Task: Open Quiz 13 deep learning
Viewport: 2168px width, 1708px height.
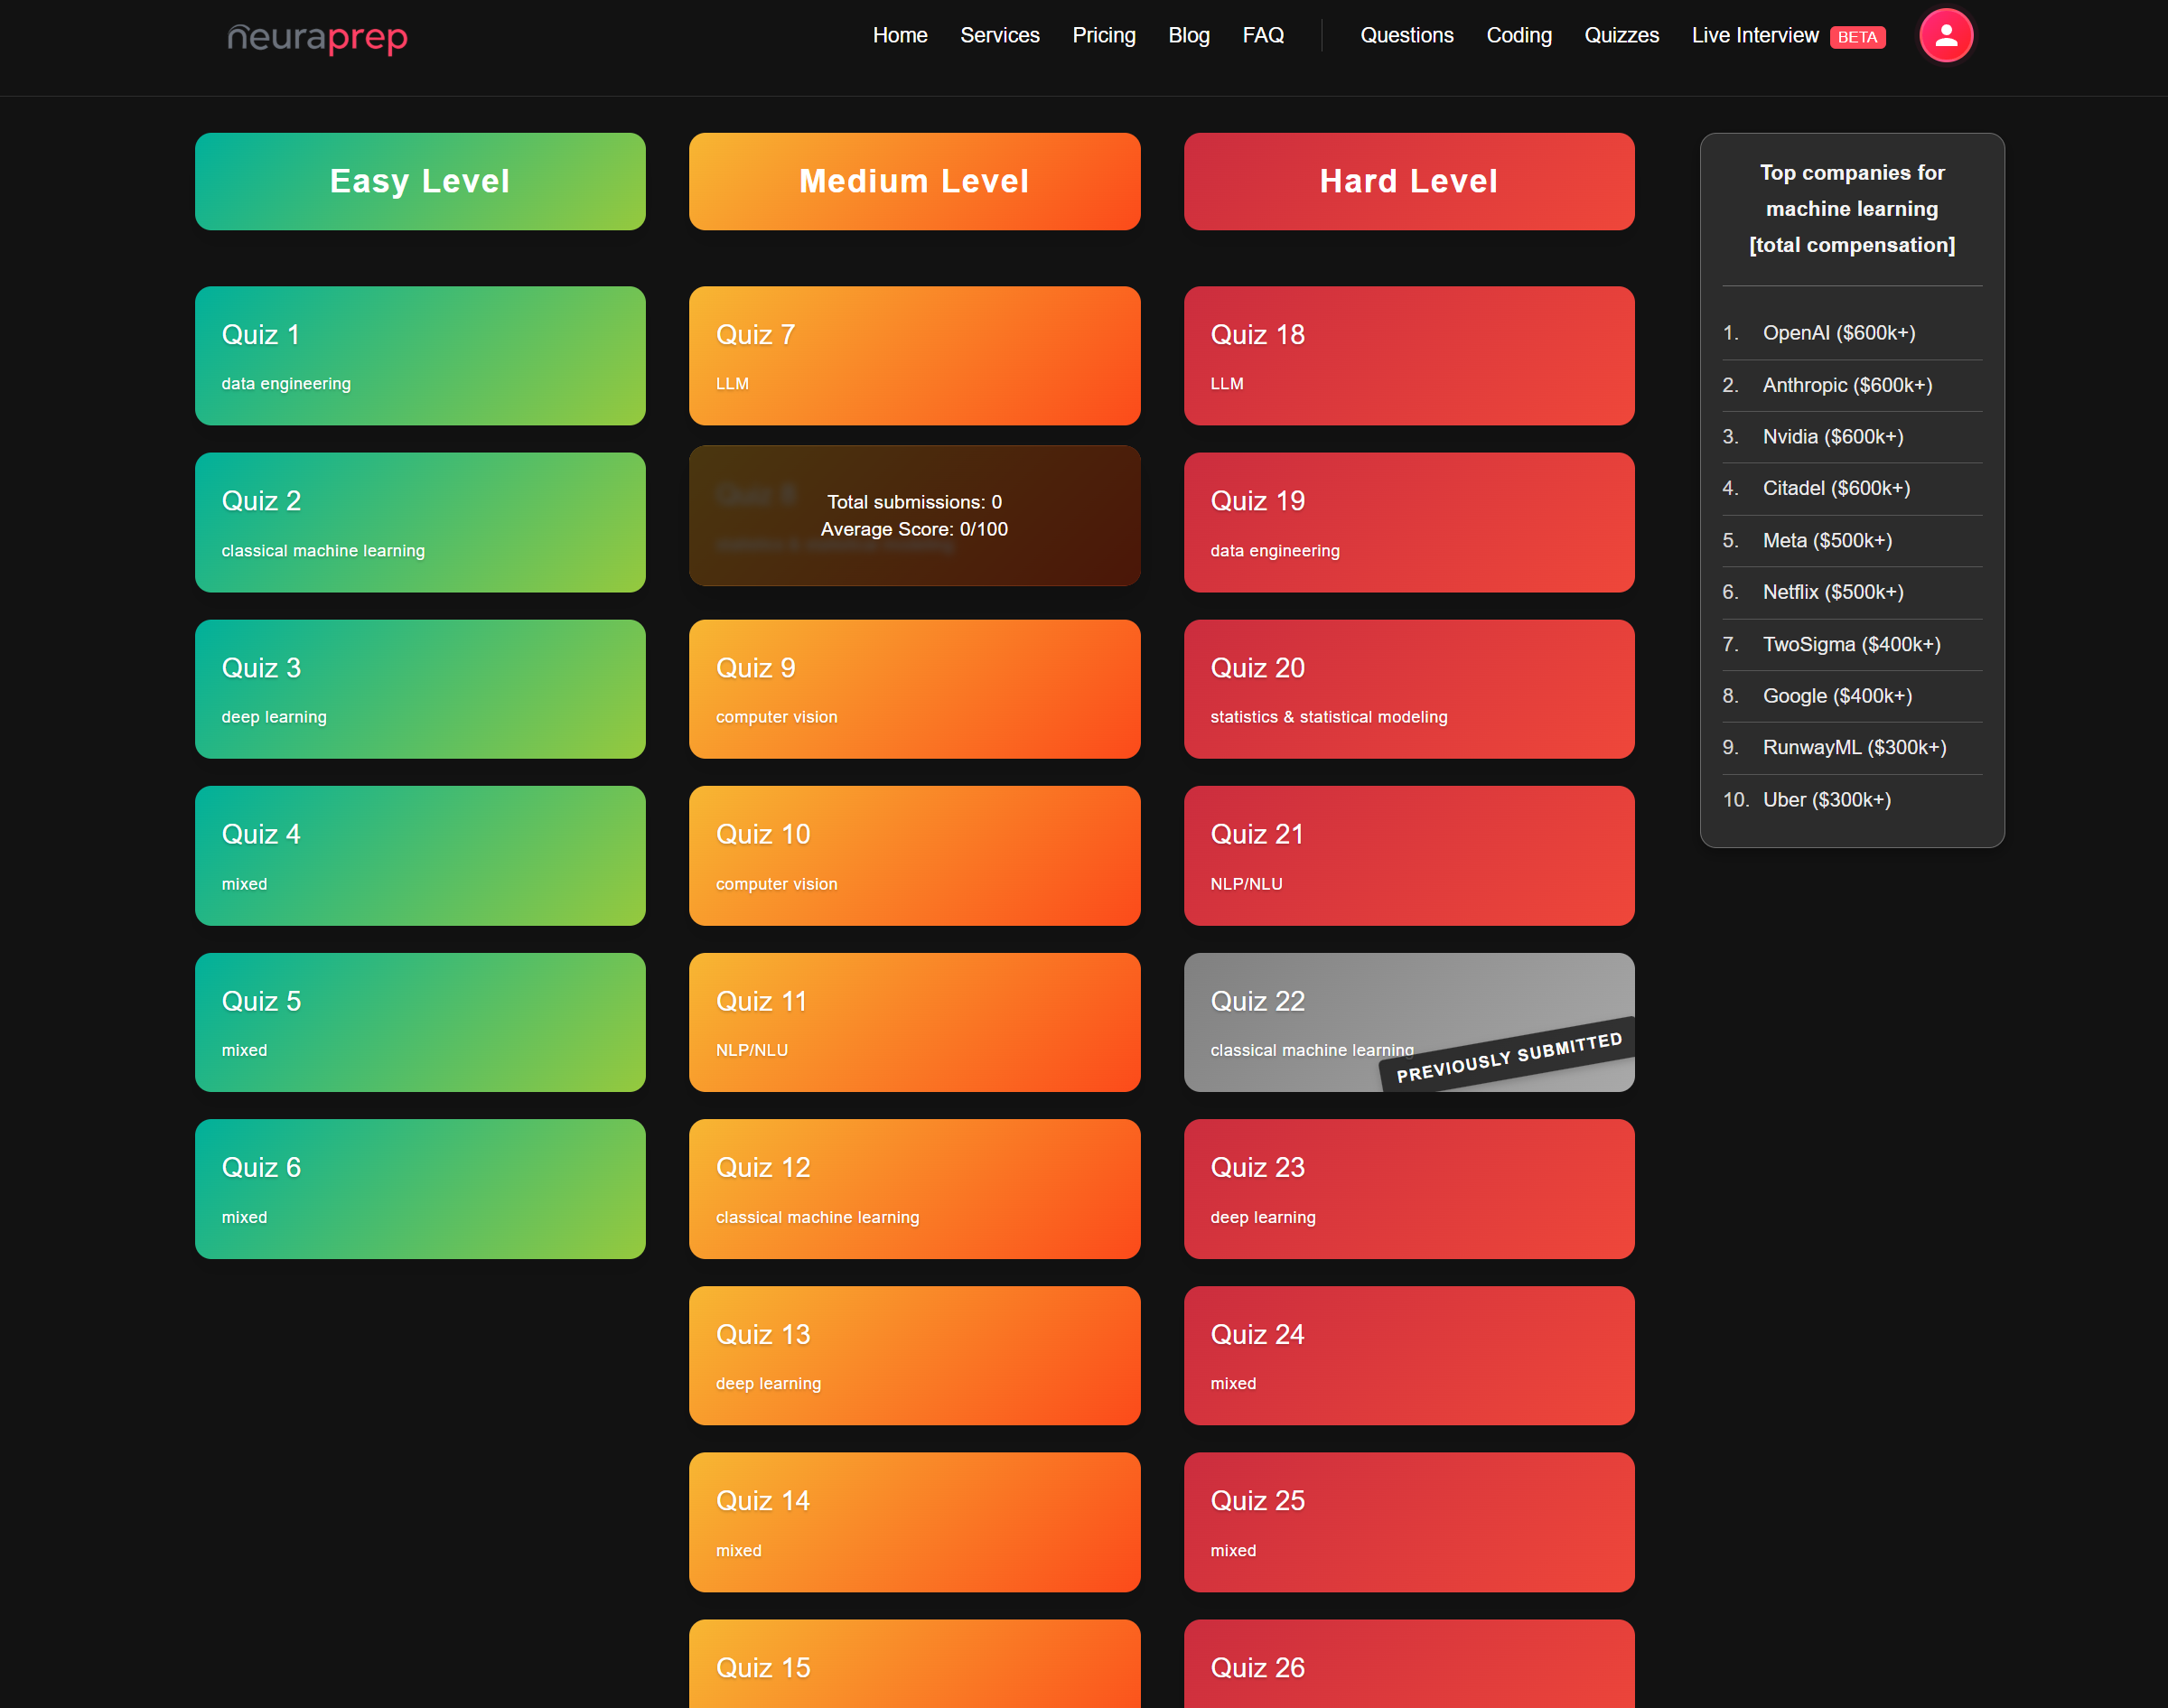Action: tap(914, 1355)
